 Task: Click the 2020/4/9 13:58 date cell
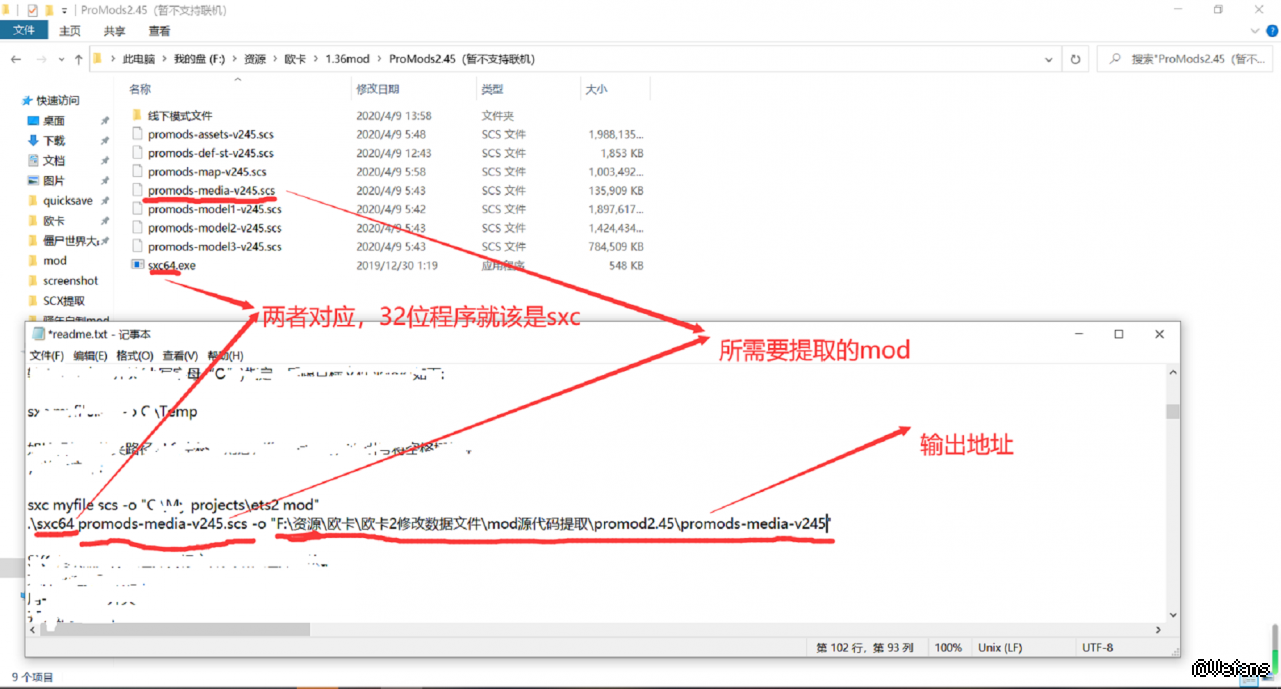click(394, 116)
